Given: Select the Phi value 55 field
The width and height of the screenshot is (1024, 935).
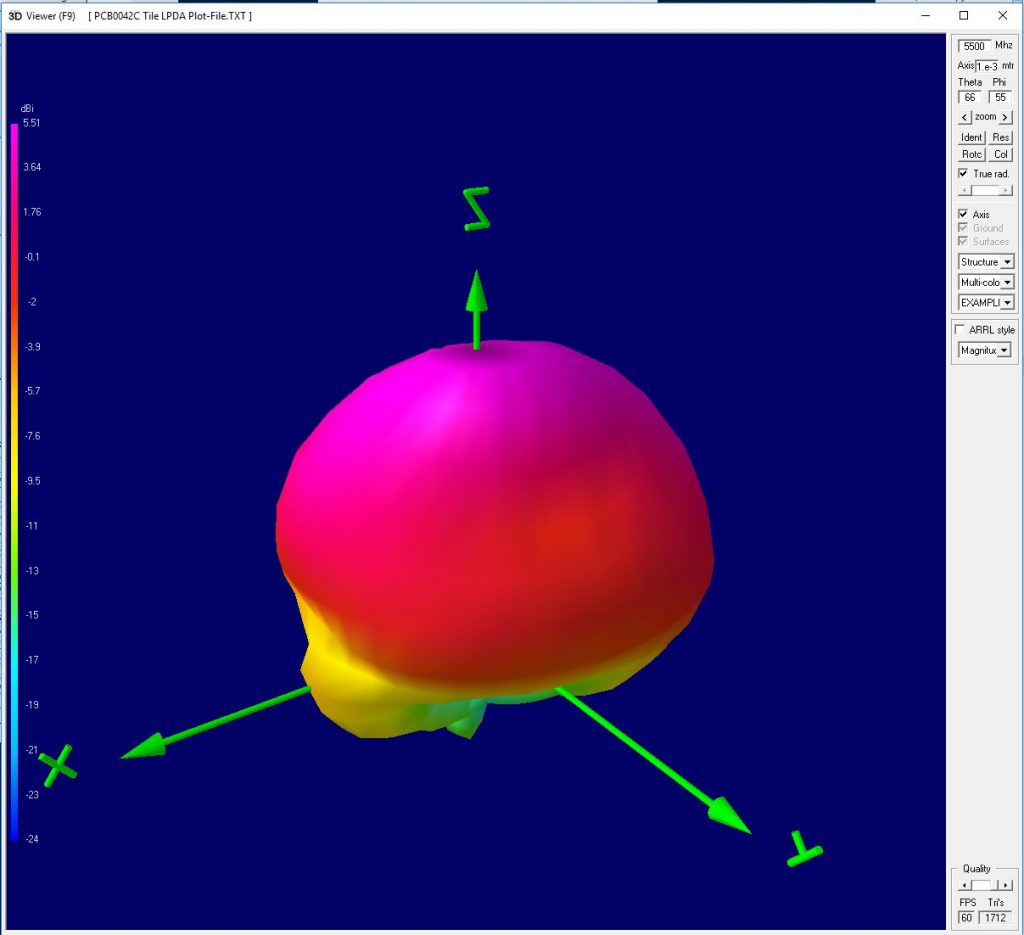Looking at the screenshot, I should coord(1000,96).
